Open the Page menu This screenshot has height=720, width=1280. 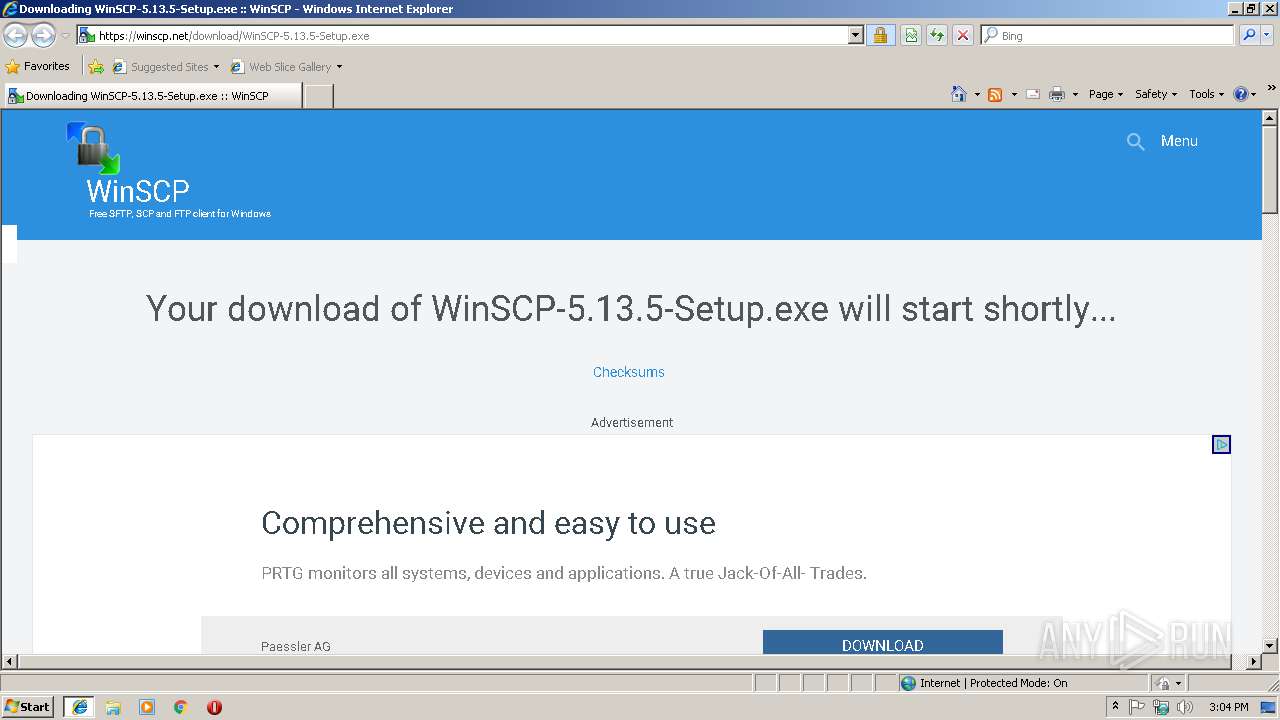[x=1105, y=94]
